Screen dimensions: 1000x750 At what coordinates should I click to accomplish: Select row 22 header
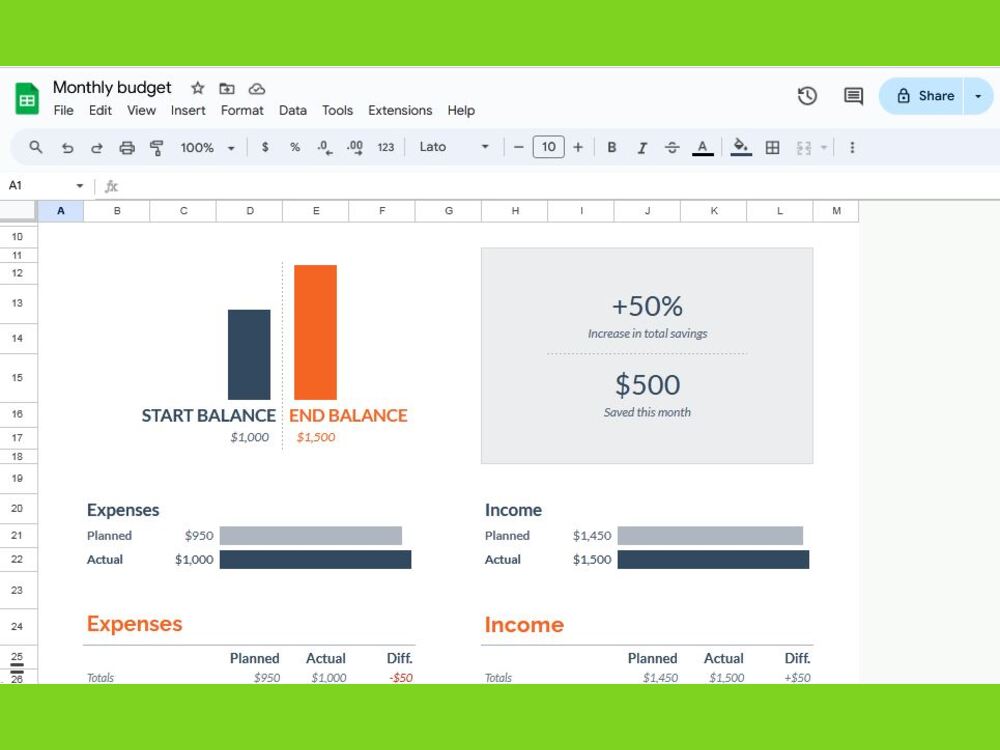18,559
